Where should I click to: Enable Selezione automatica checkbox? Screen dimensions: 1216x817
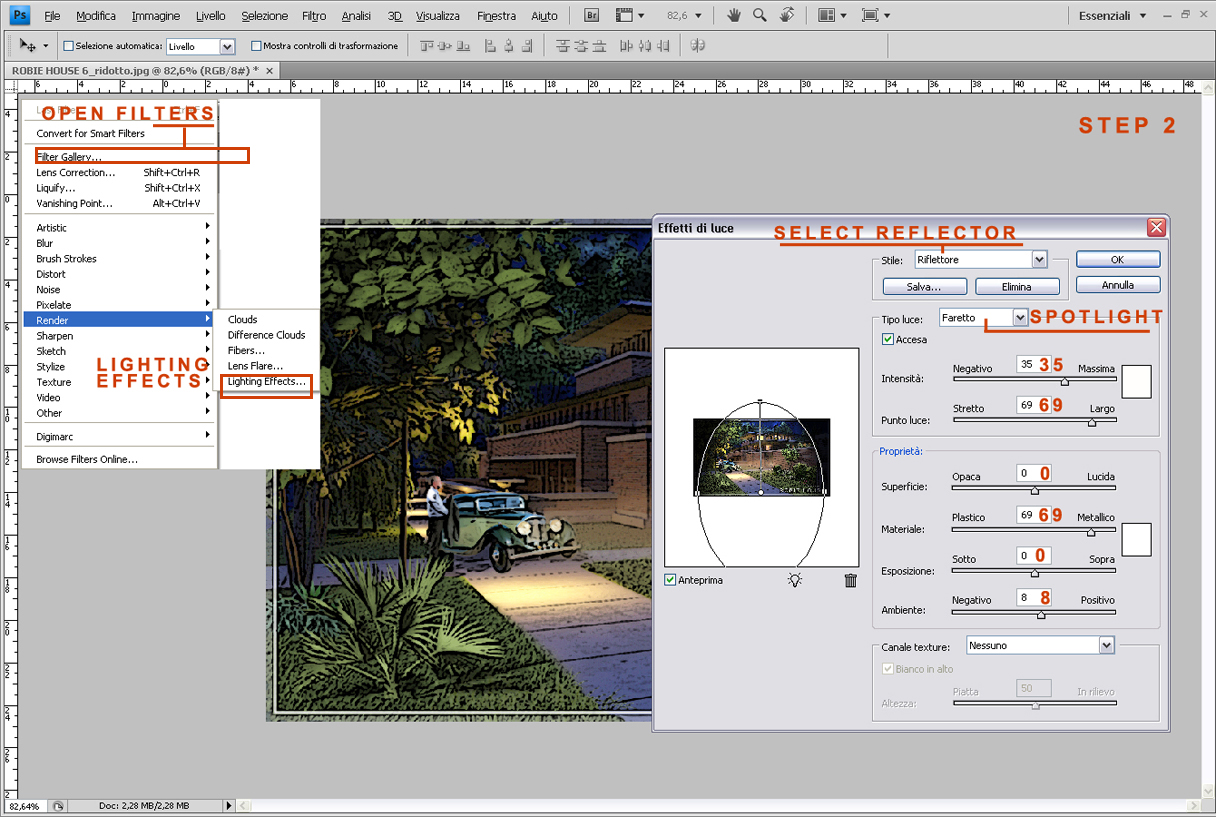click(x=68, y=45)
